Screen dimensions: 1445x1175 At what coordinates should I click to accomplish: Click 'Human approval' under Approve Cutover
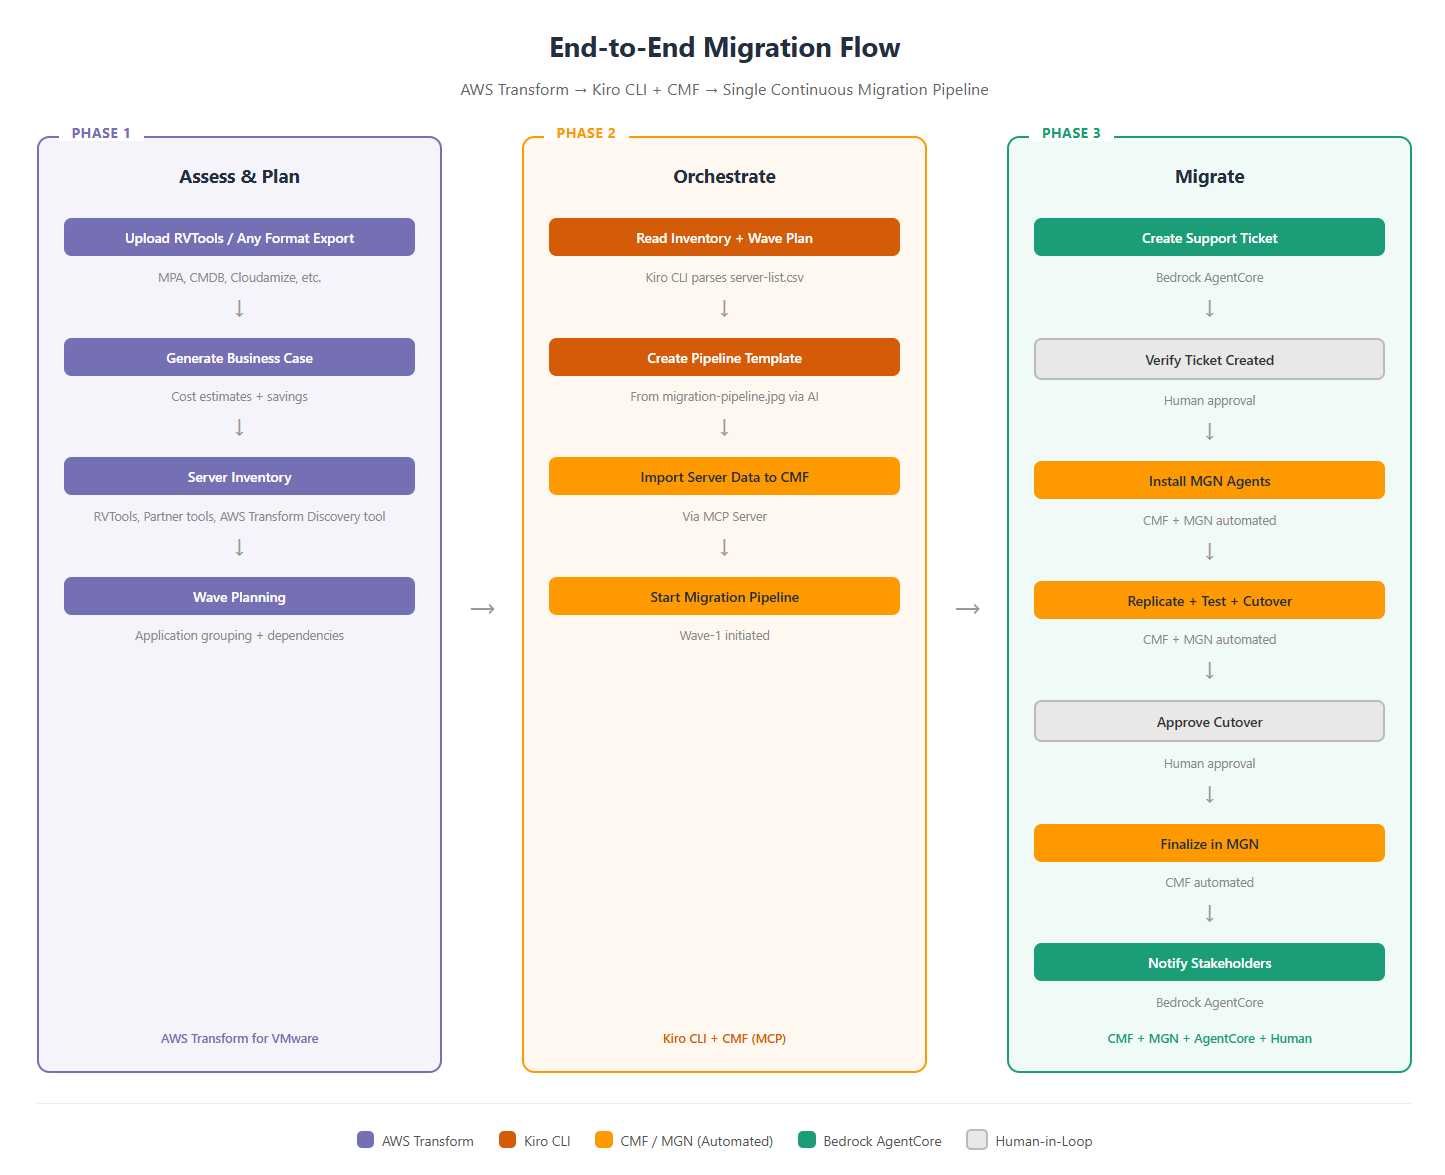(1209, 764)
